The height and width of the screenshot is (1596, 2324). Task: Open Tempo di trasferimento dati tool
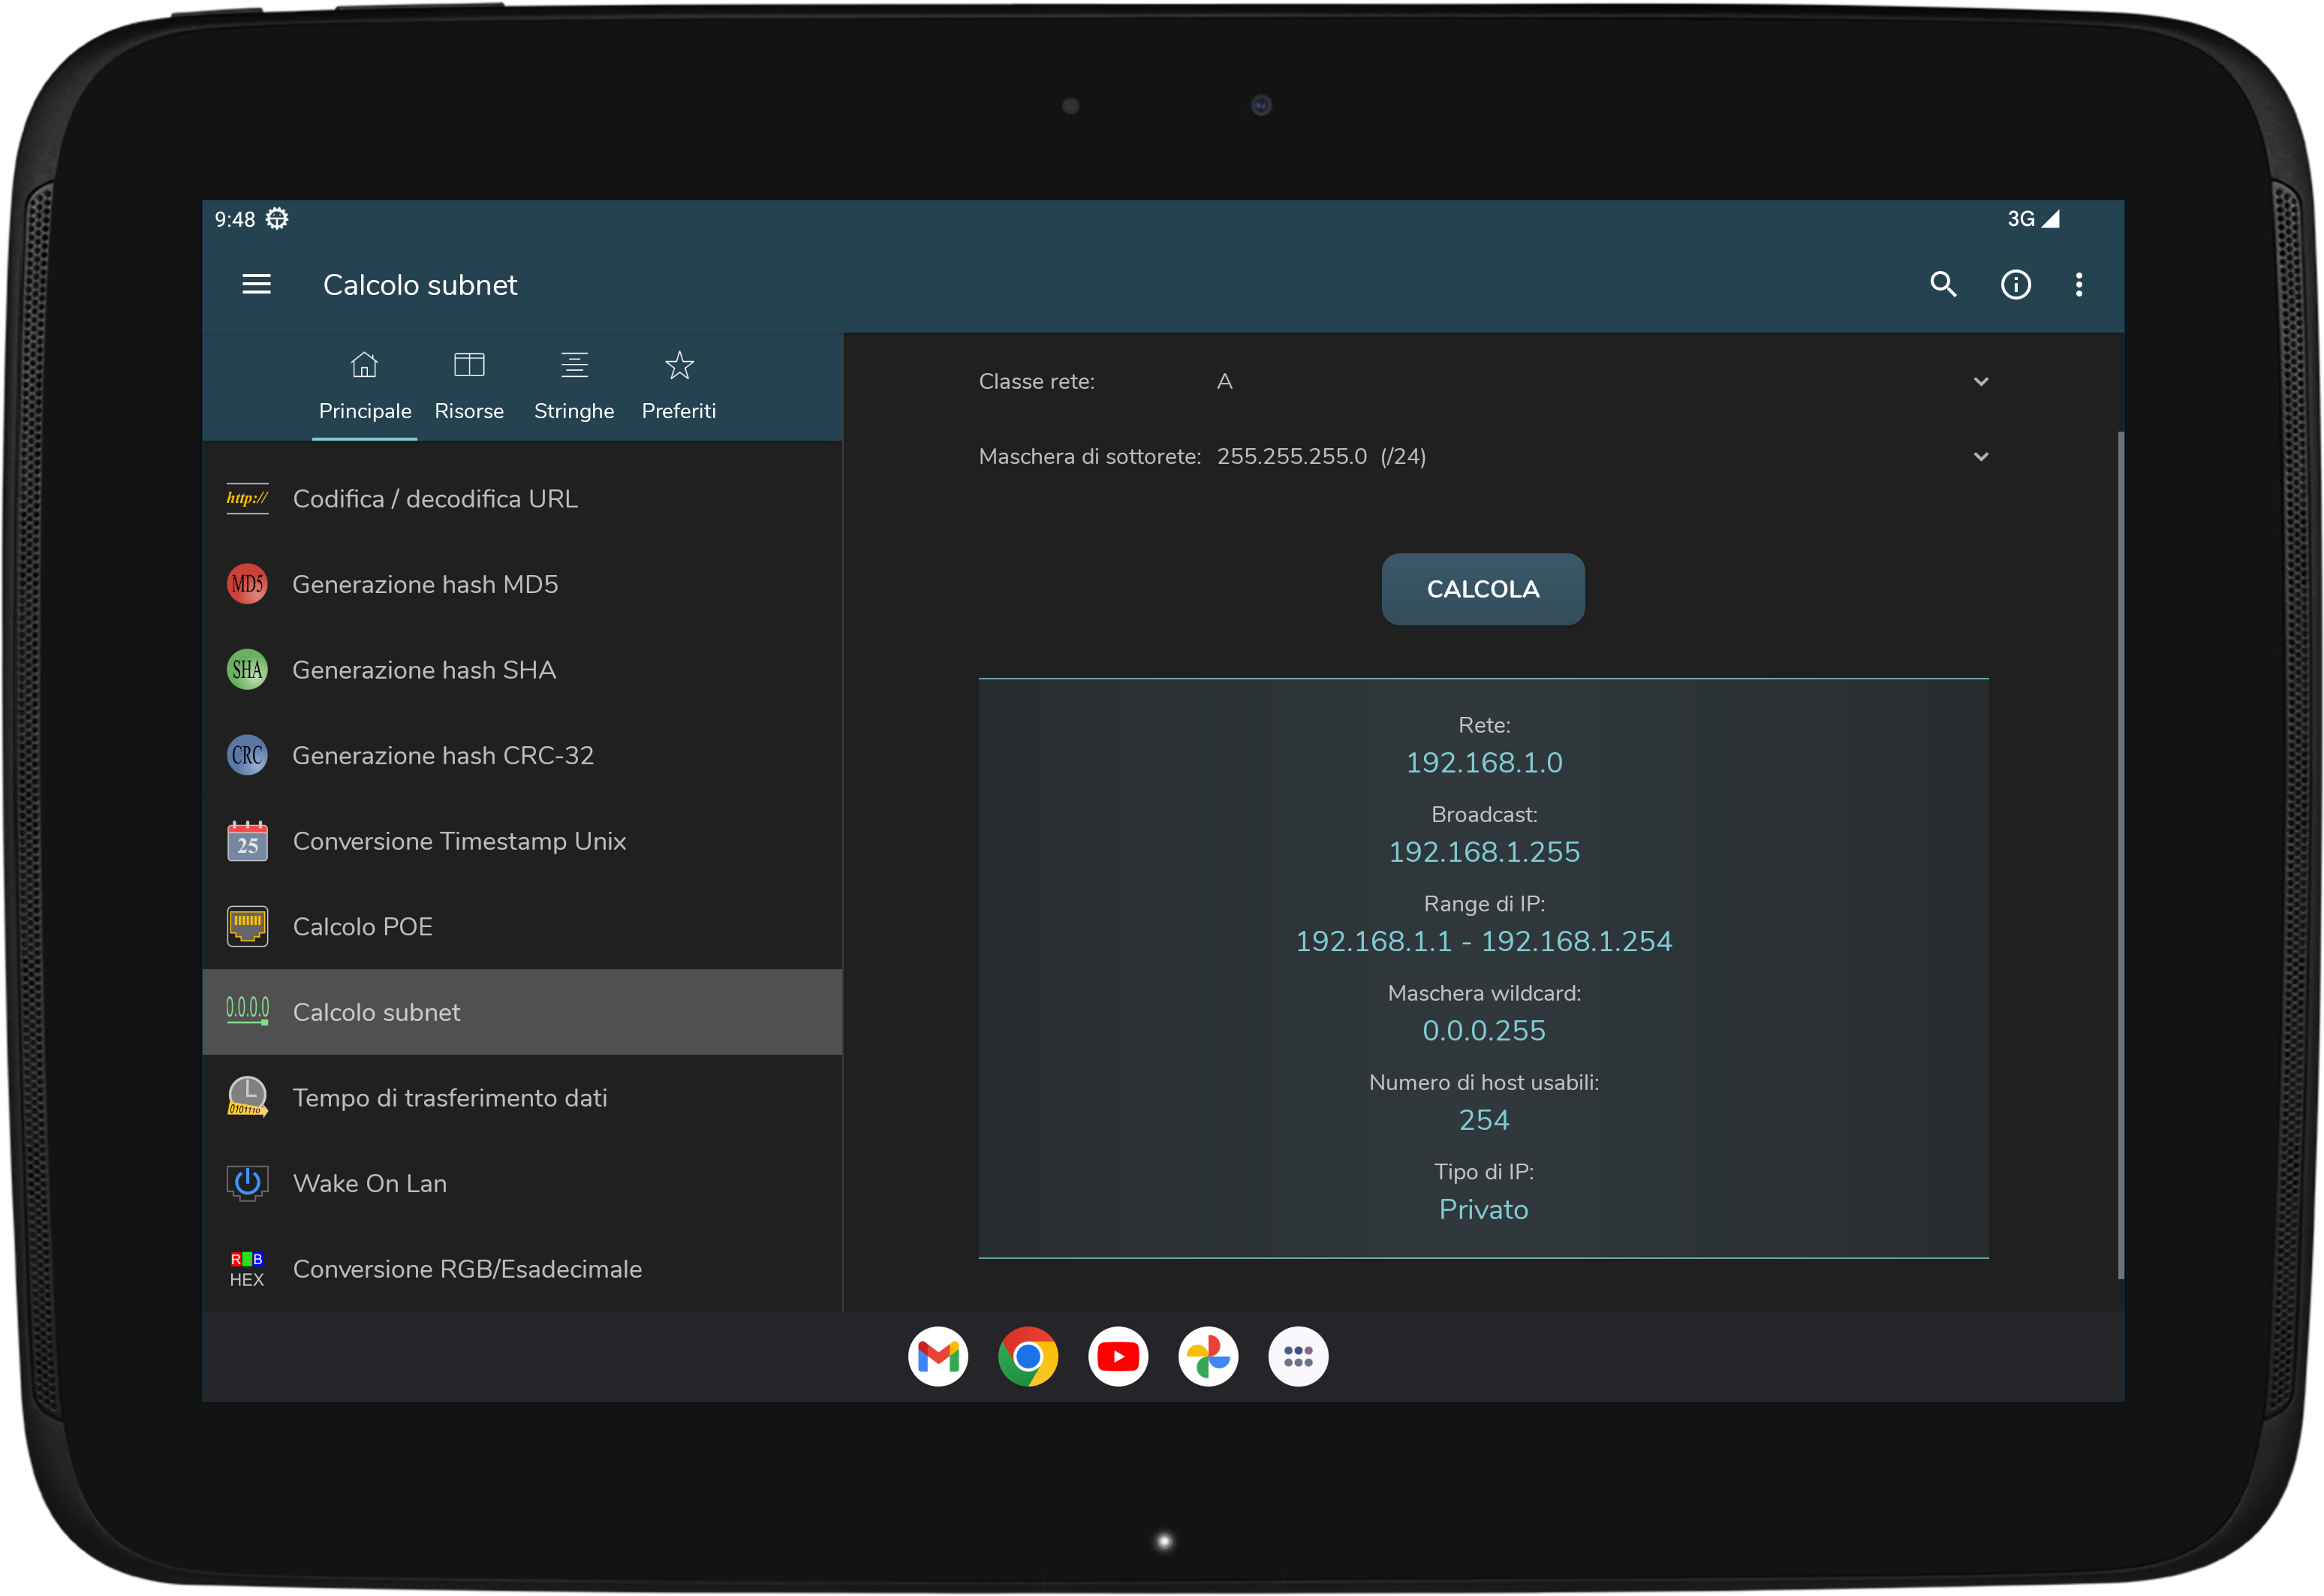pos(522,1098)
